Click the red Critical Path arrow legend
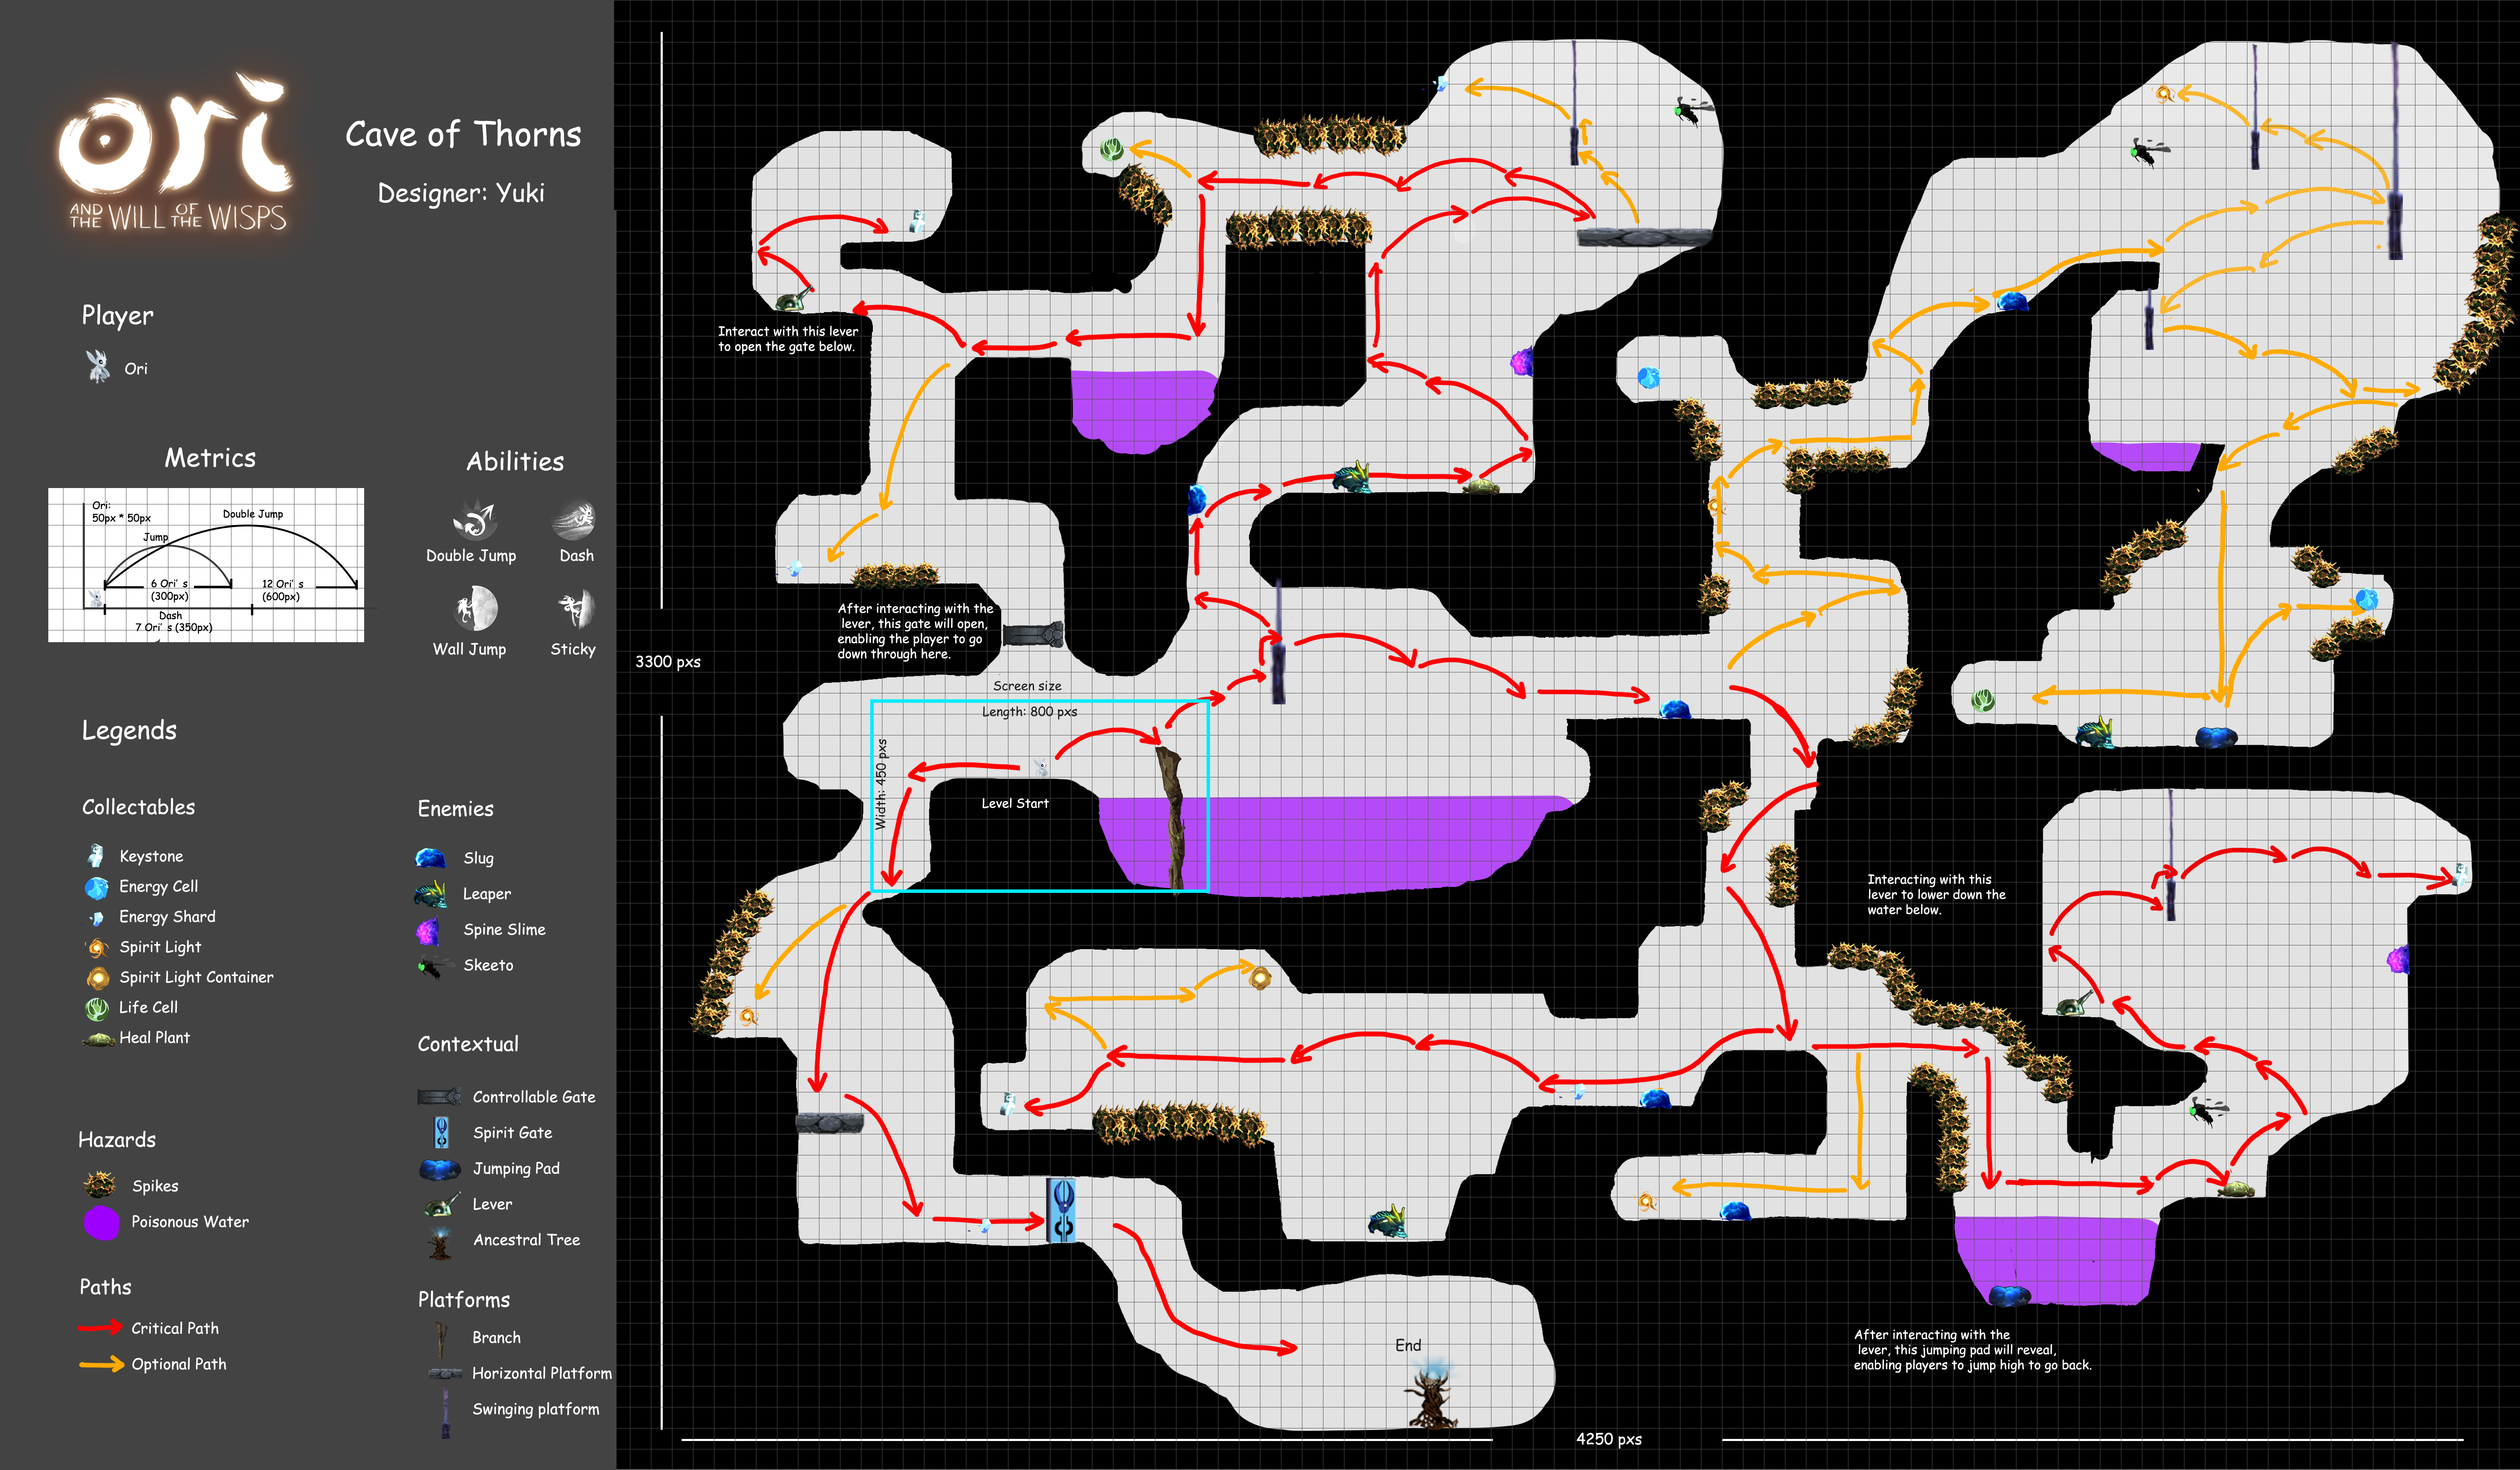The image size is (2520, 1470). coord(100,1328)
